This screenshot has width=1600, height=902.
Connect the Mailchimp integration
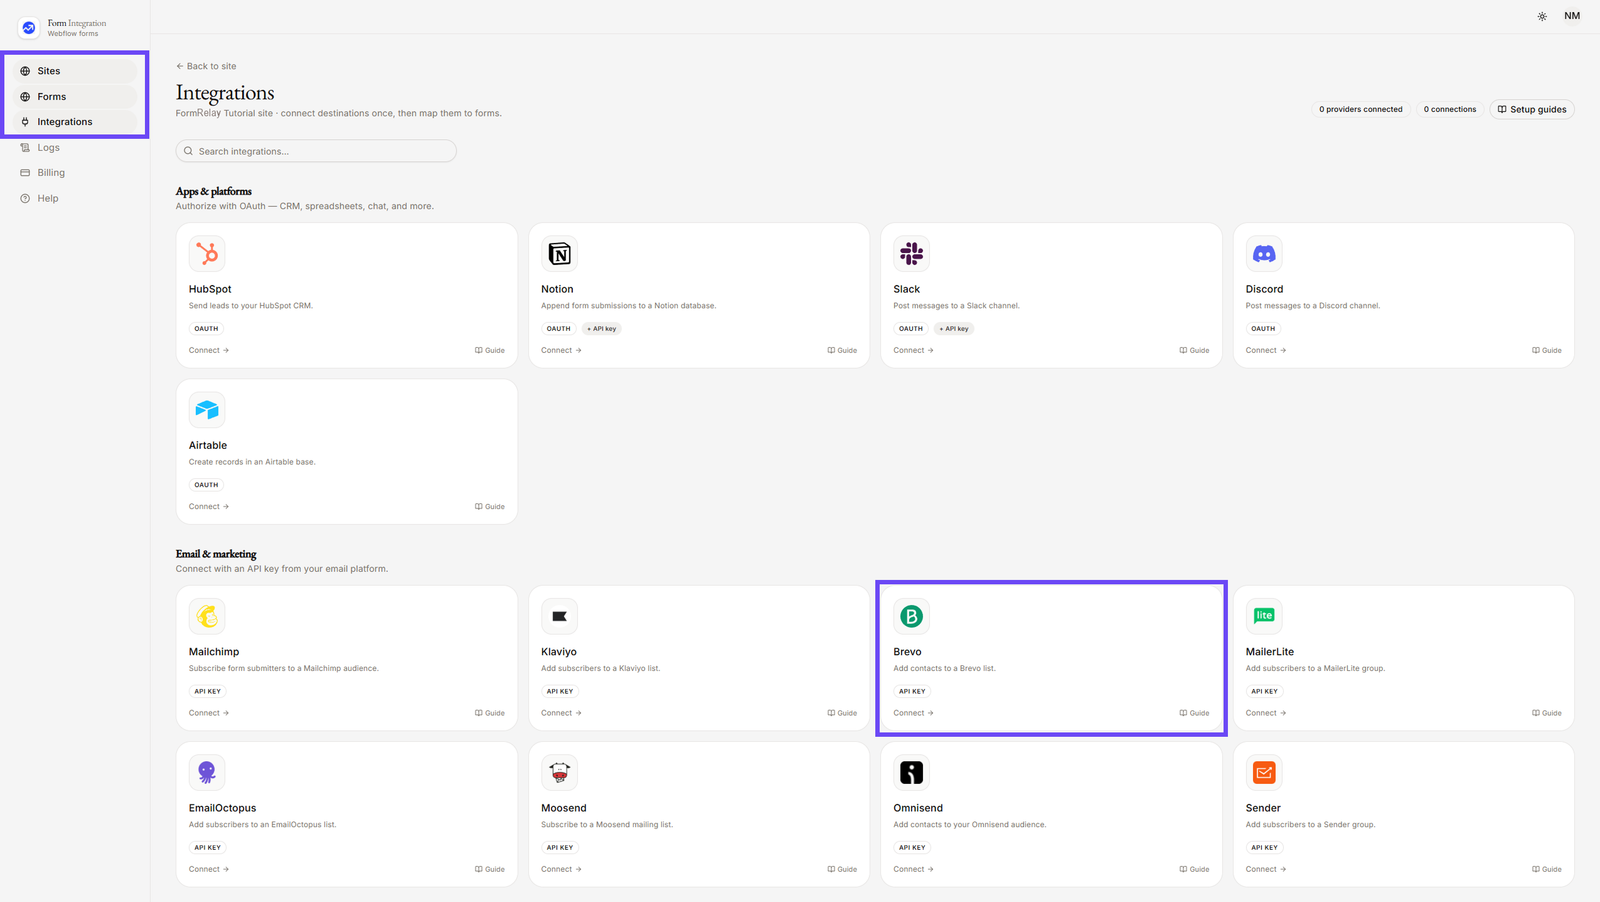(209, 713)
